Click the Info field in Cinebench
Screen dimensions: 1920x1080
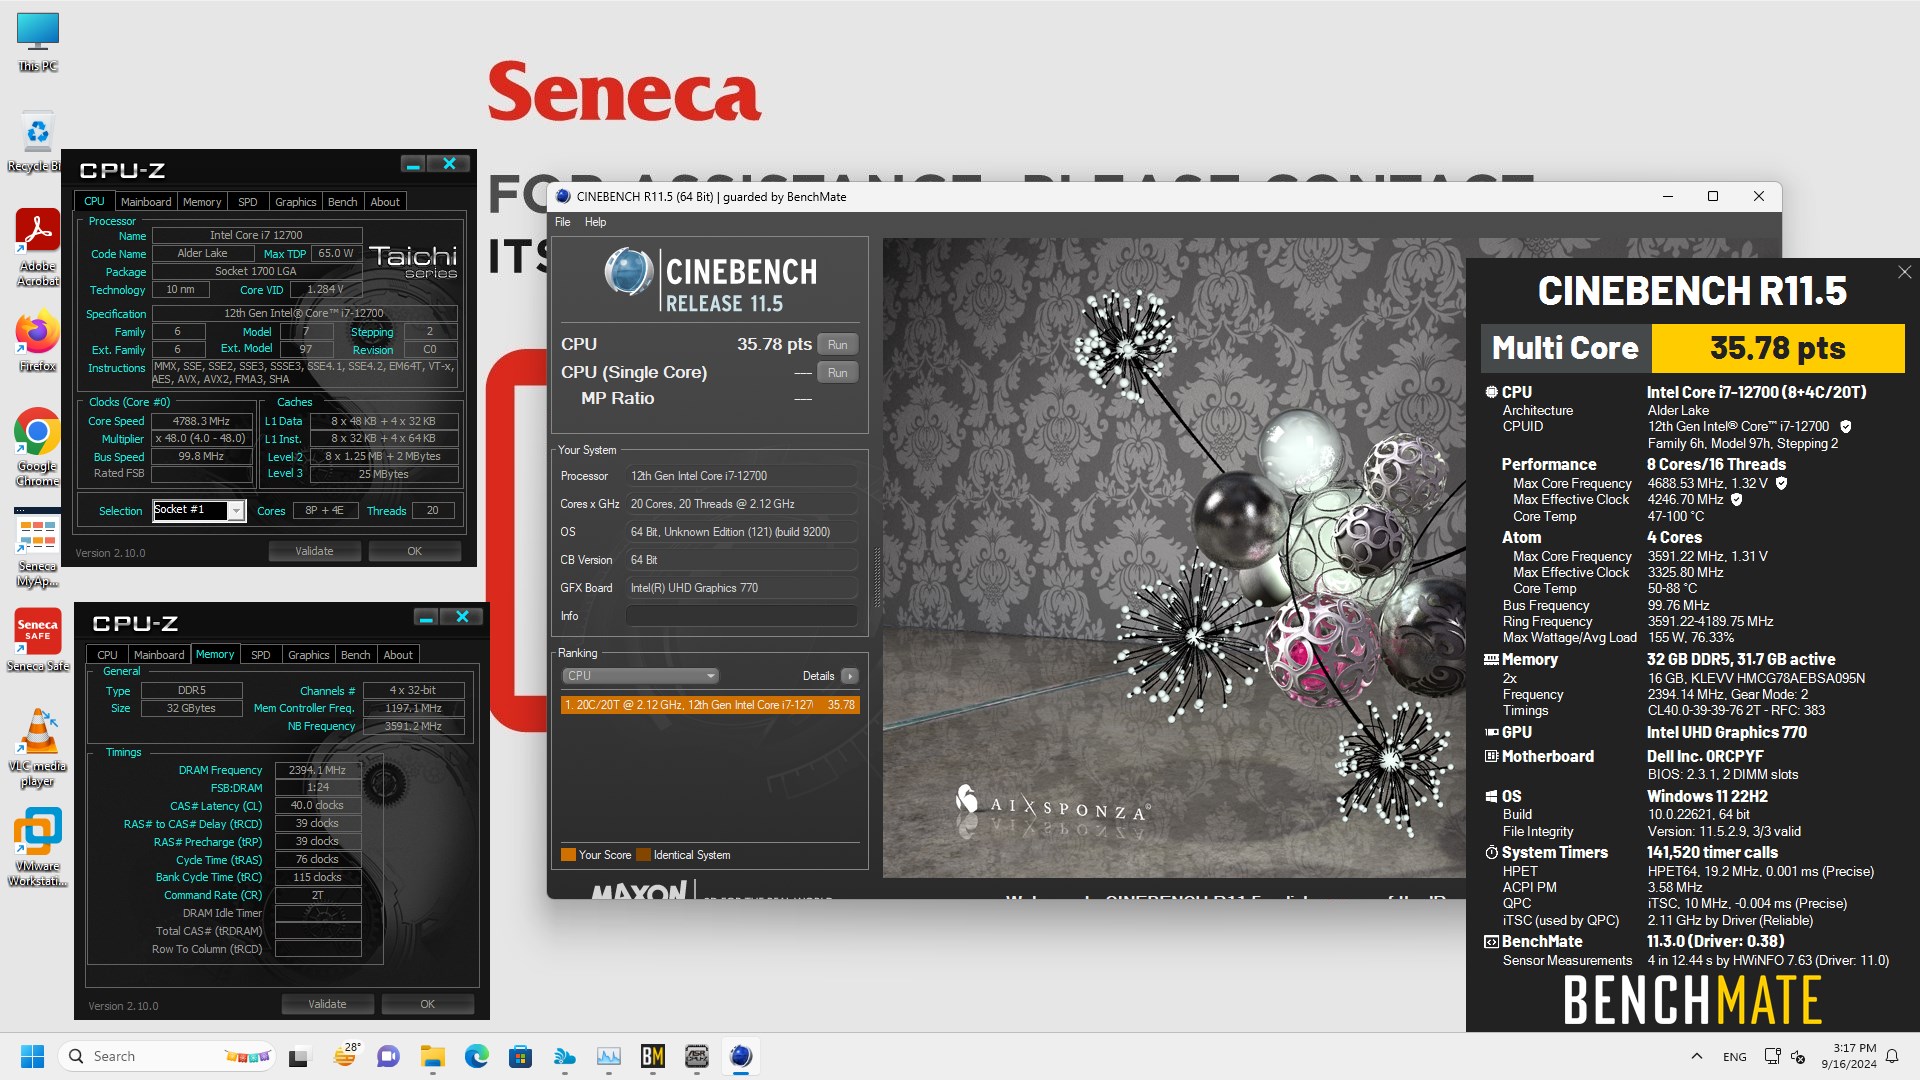[x=742, y=616]
